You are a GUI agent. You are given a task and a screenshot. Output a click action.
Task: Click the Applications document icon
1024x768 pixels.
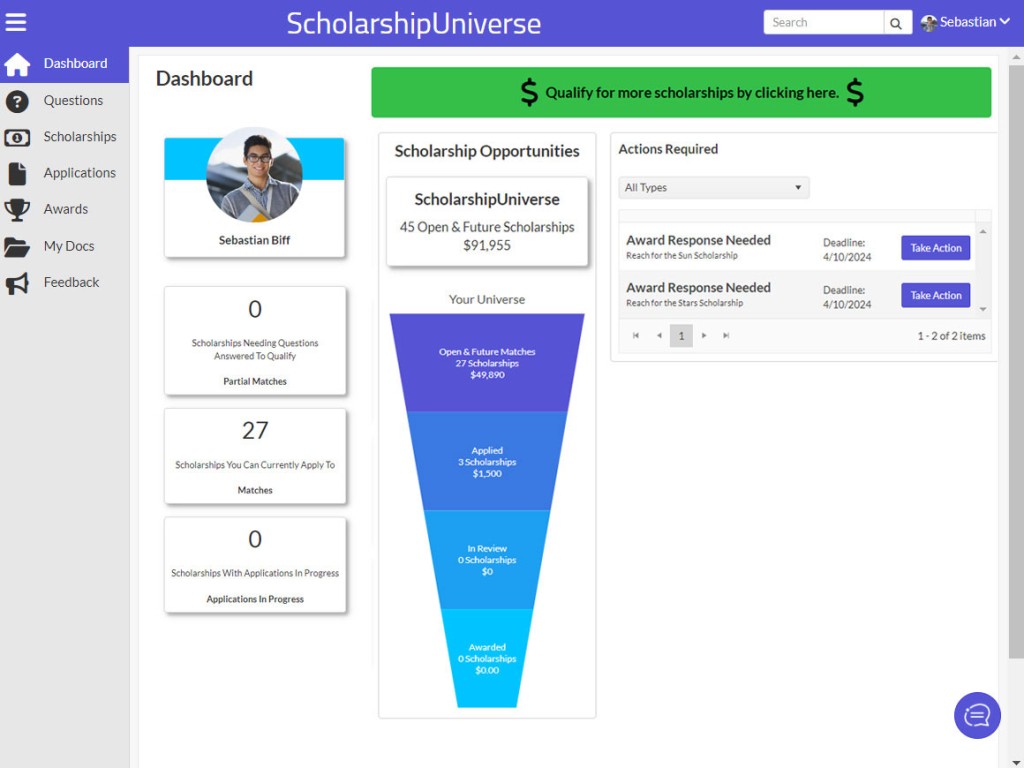(17, 173)
